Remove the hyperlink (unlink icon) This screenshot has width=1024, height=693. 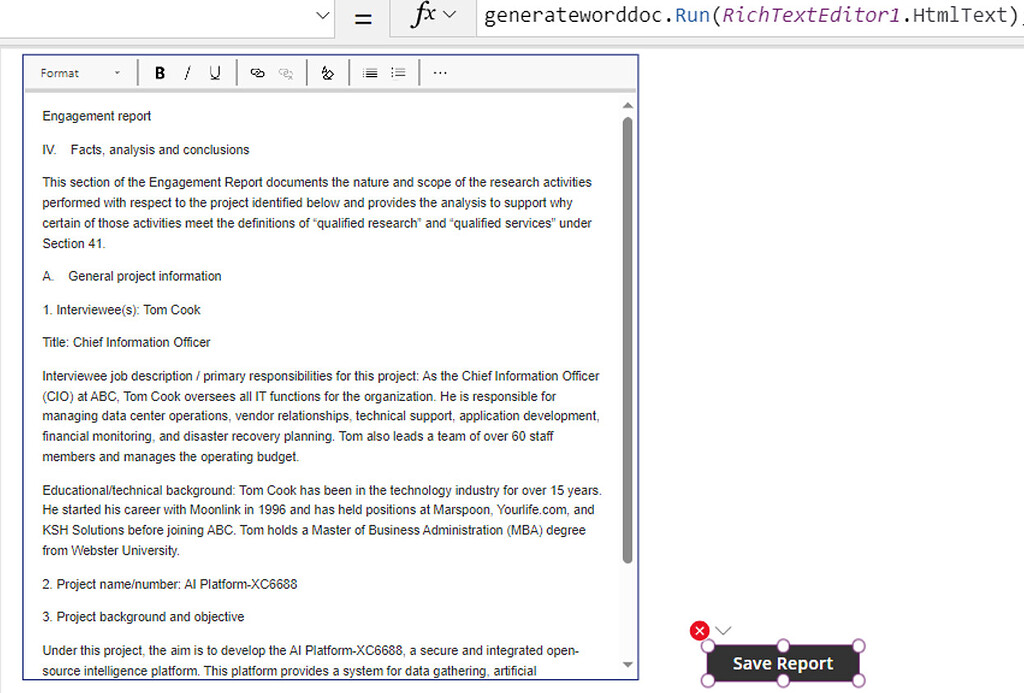coord(285,73)
